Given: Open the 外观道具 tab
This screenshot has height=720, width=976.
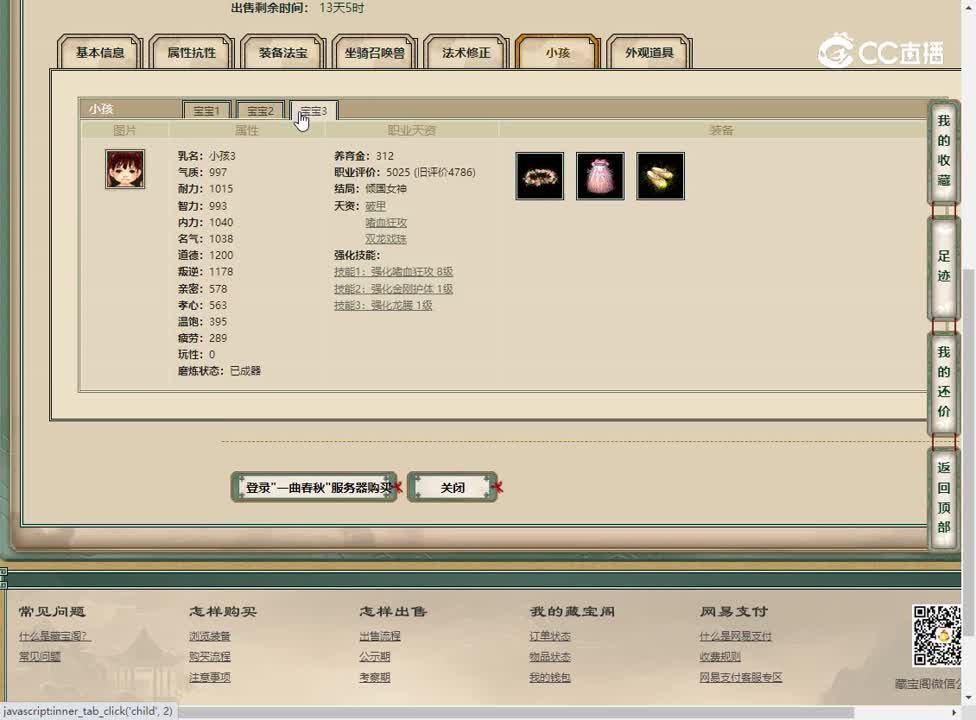Looking at the screenshot, I should (x=650, y=55).
